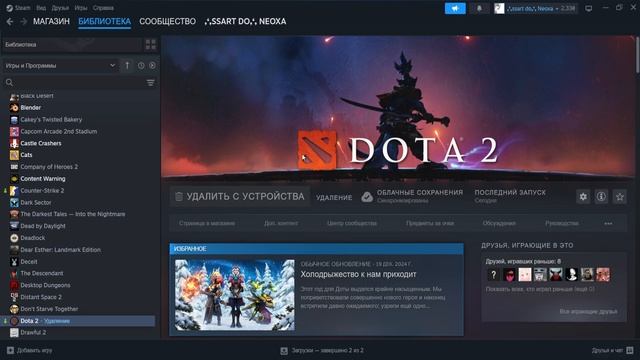The height and width of the screenshot is (360, 640).
Task: Open more links ellipsis menu
Action: [608, 224]
